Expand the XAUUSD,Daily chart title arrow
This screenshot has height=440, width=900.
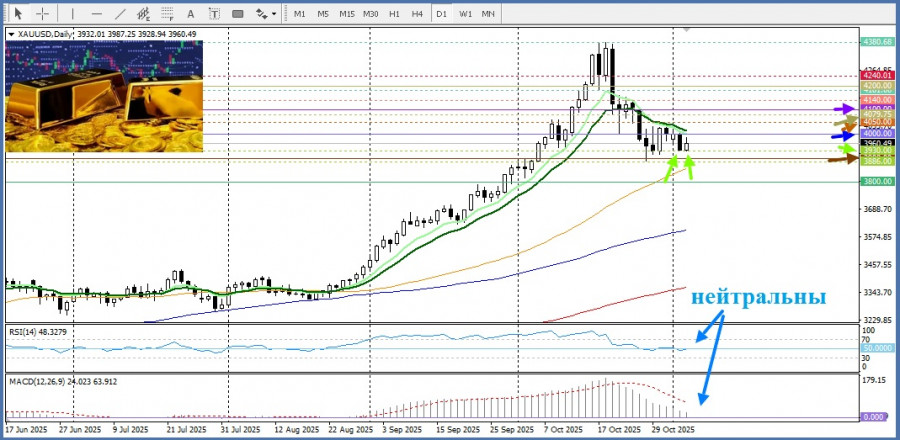11,34
